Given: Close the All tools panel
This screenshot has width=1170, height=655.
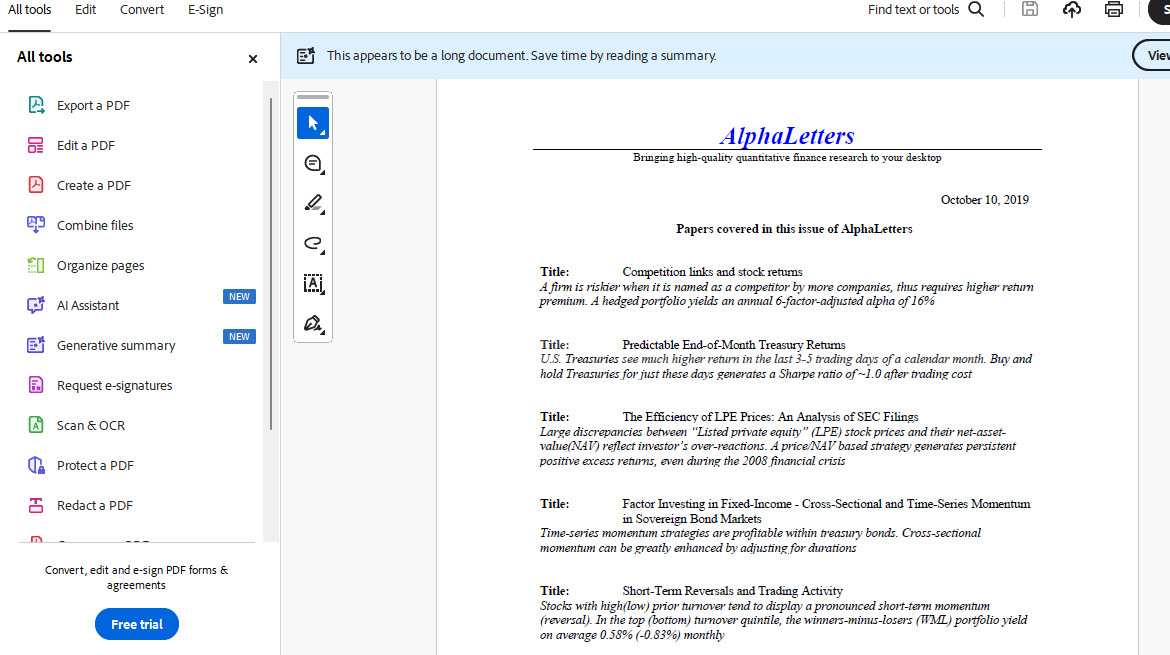Looking at the screenshot, I should [253, 59].
